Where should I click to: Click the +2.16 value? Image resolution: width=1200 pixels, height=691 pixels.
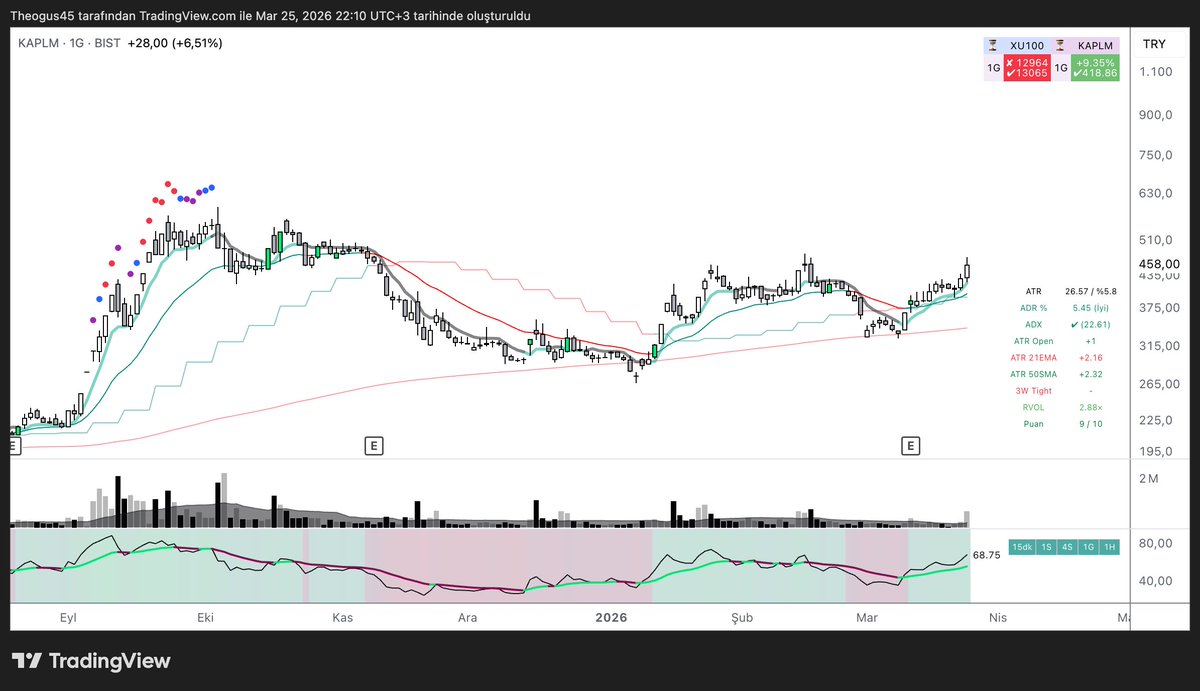pyautogui.click(x=1091, y=358)
